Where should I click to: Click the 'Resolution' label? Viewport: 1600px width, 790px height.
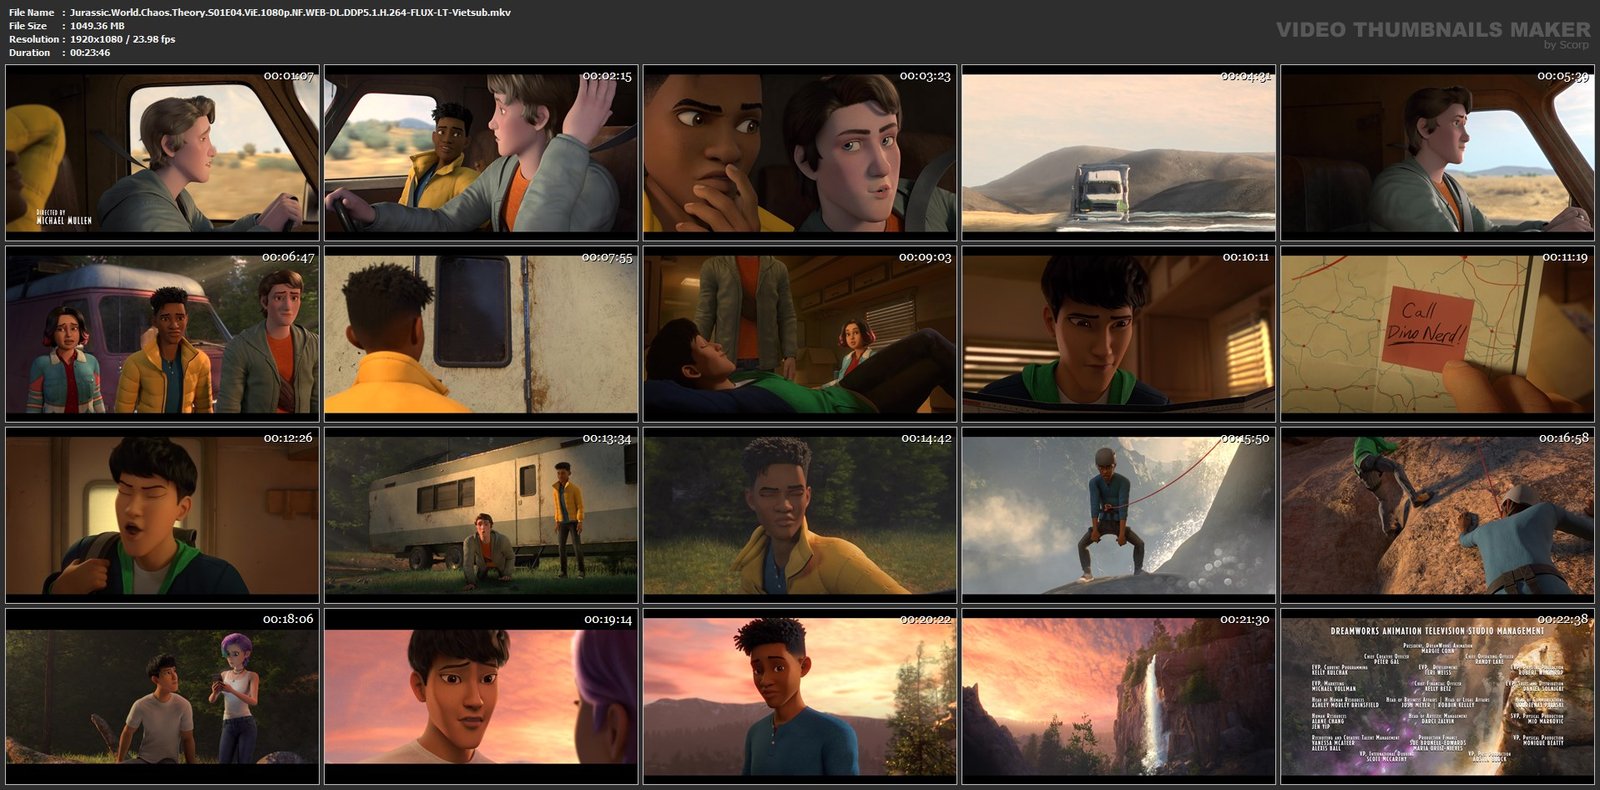click(x=32, y=39)
